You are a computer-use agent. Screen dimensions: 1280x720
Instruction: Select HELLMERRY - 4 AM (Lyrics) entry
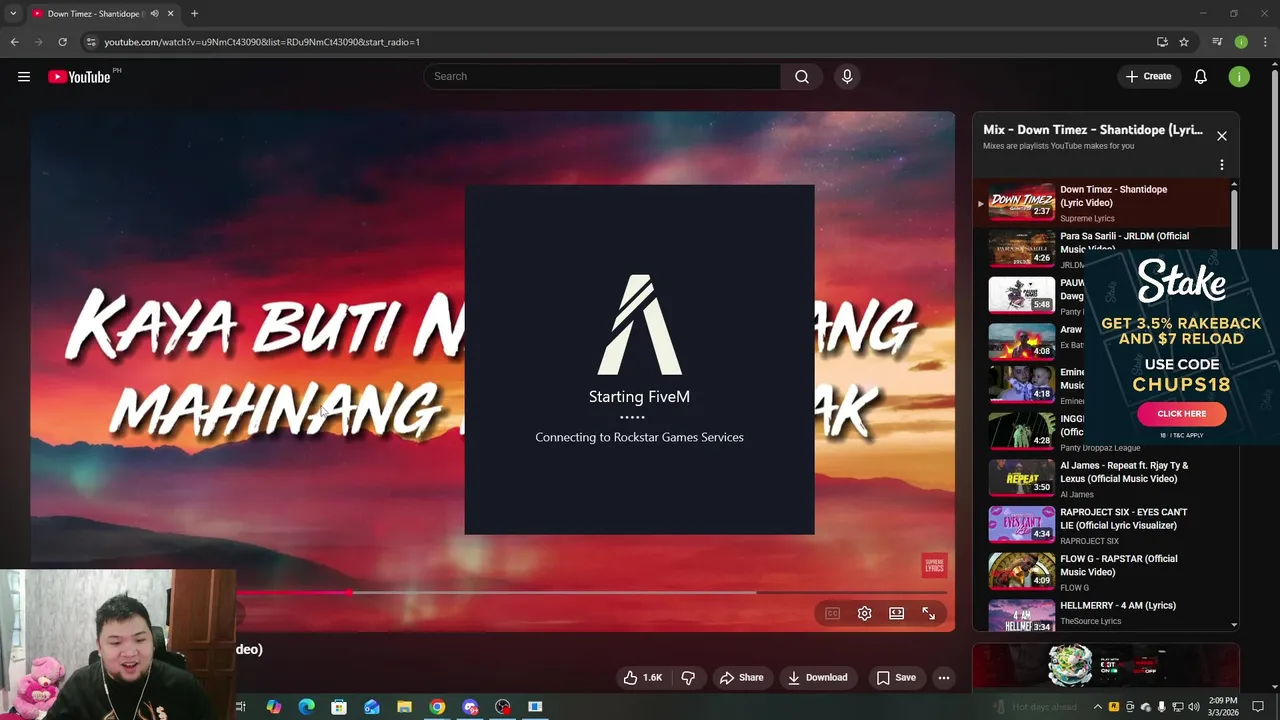pos(1101,615)
